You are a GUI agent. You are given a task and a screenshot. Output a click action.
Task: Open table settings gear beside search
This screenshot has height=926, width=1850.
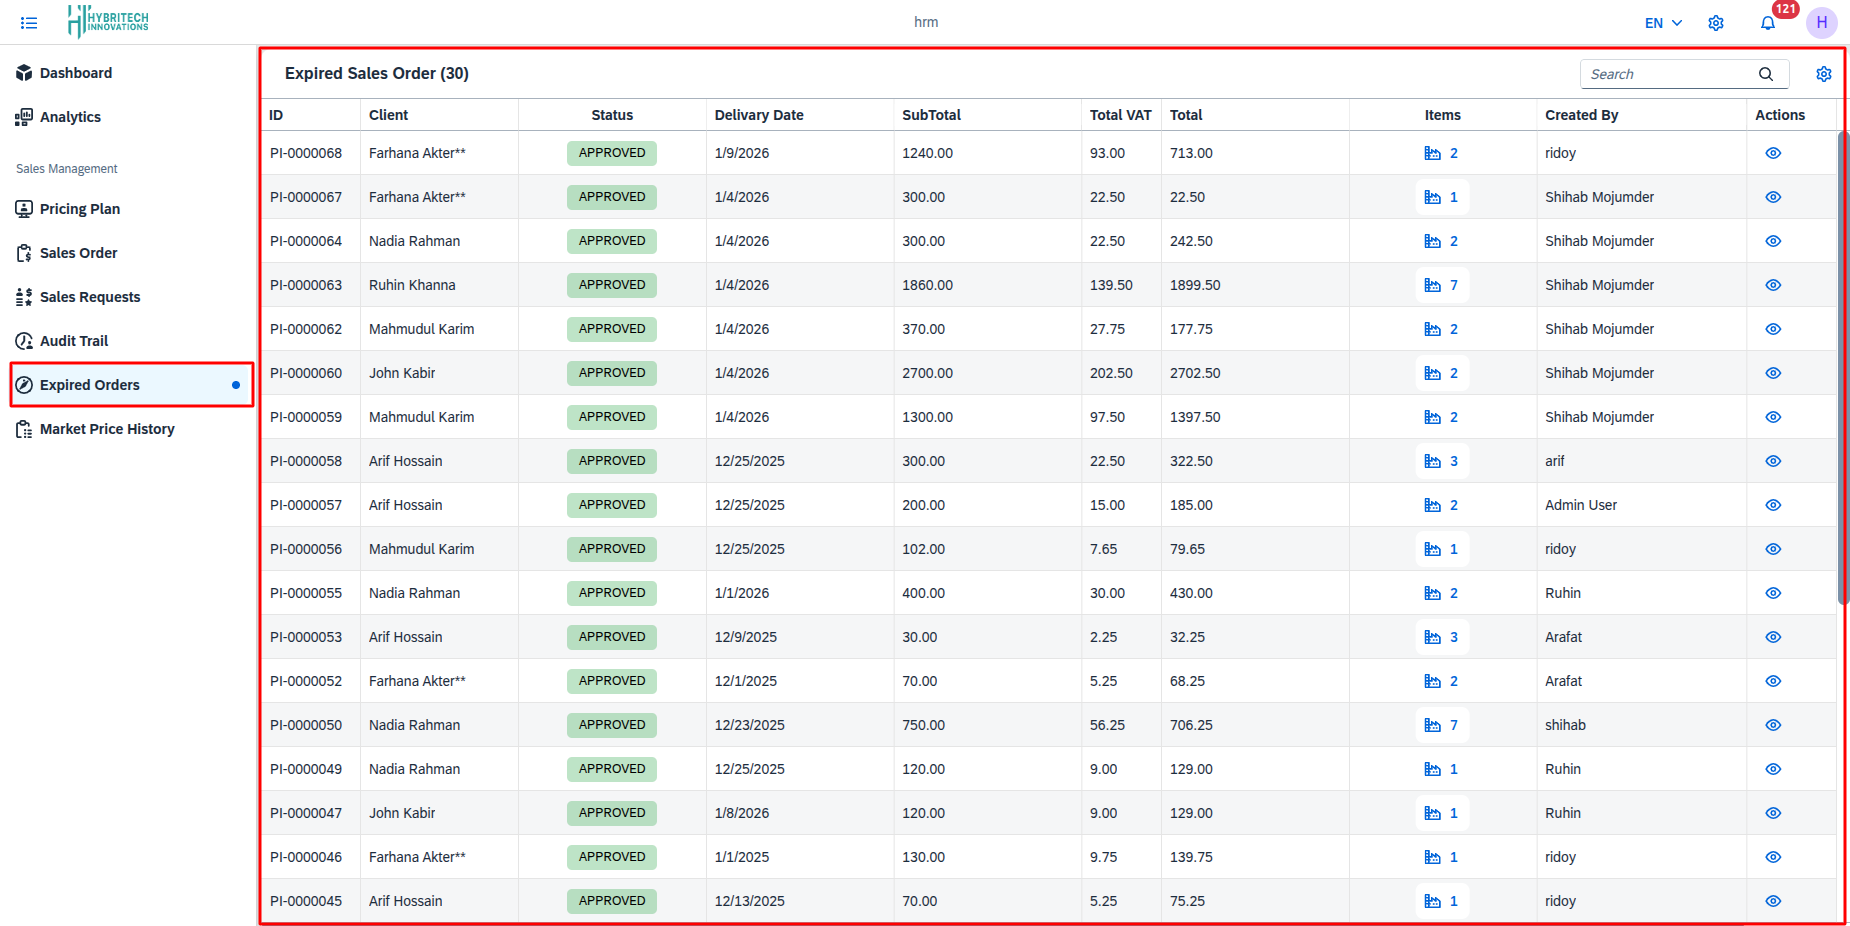coord(1823,74)
